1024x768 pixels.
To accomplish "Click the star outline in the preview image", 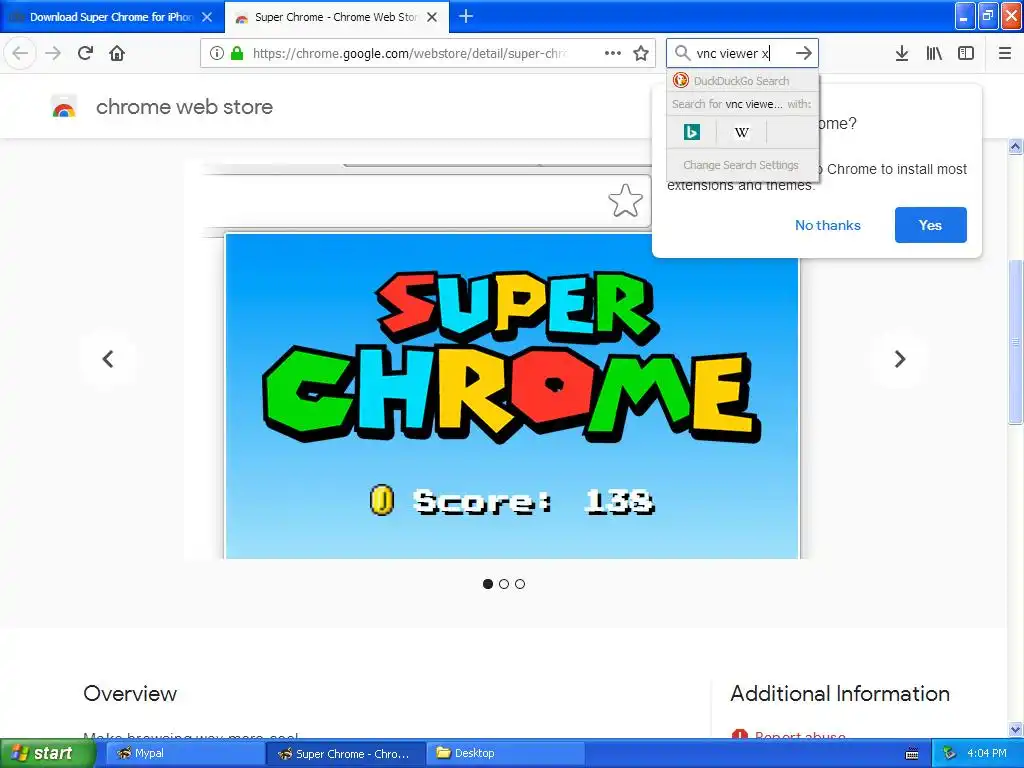I will (x=625, y=200).
